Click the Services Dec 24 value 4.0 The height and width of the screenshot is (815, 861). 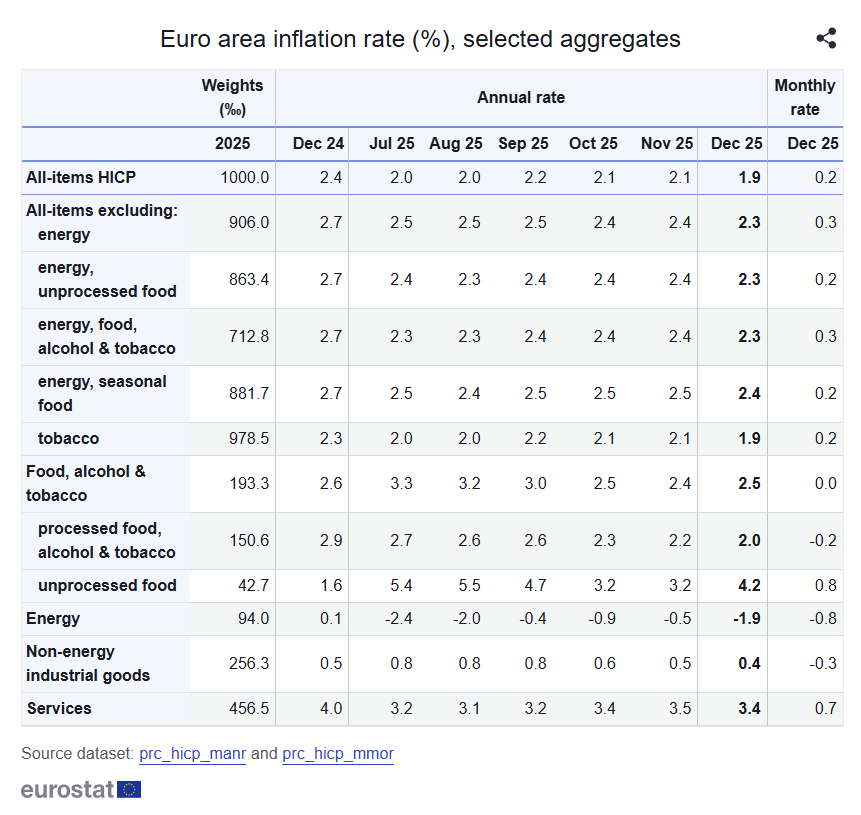tap(331, 708)
